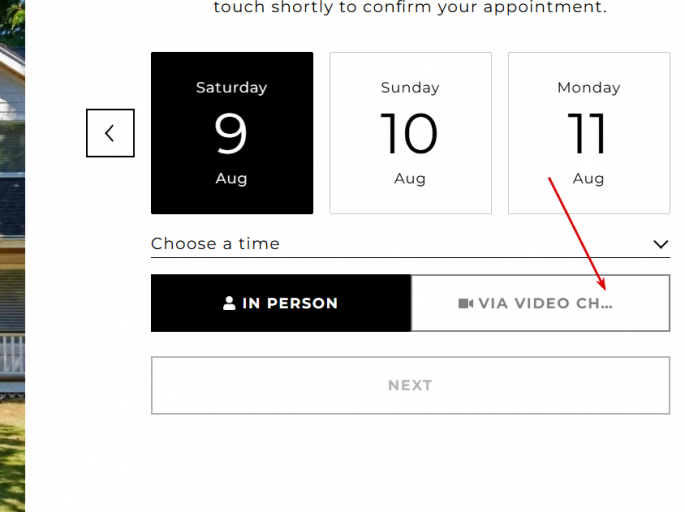The height and width of the screenshot is (512, 685).
Task: Go to previous dates with left arrow
Action: (x=110, y=133)
